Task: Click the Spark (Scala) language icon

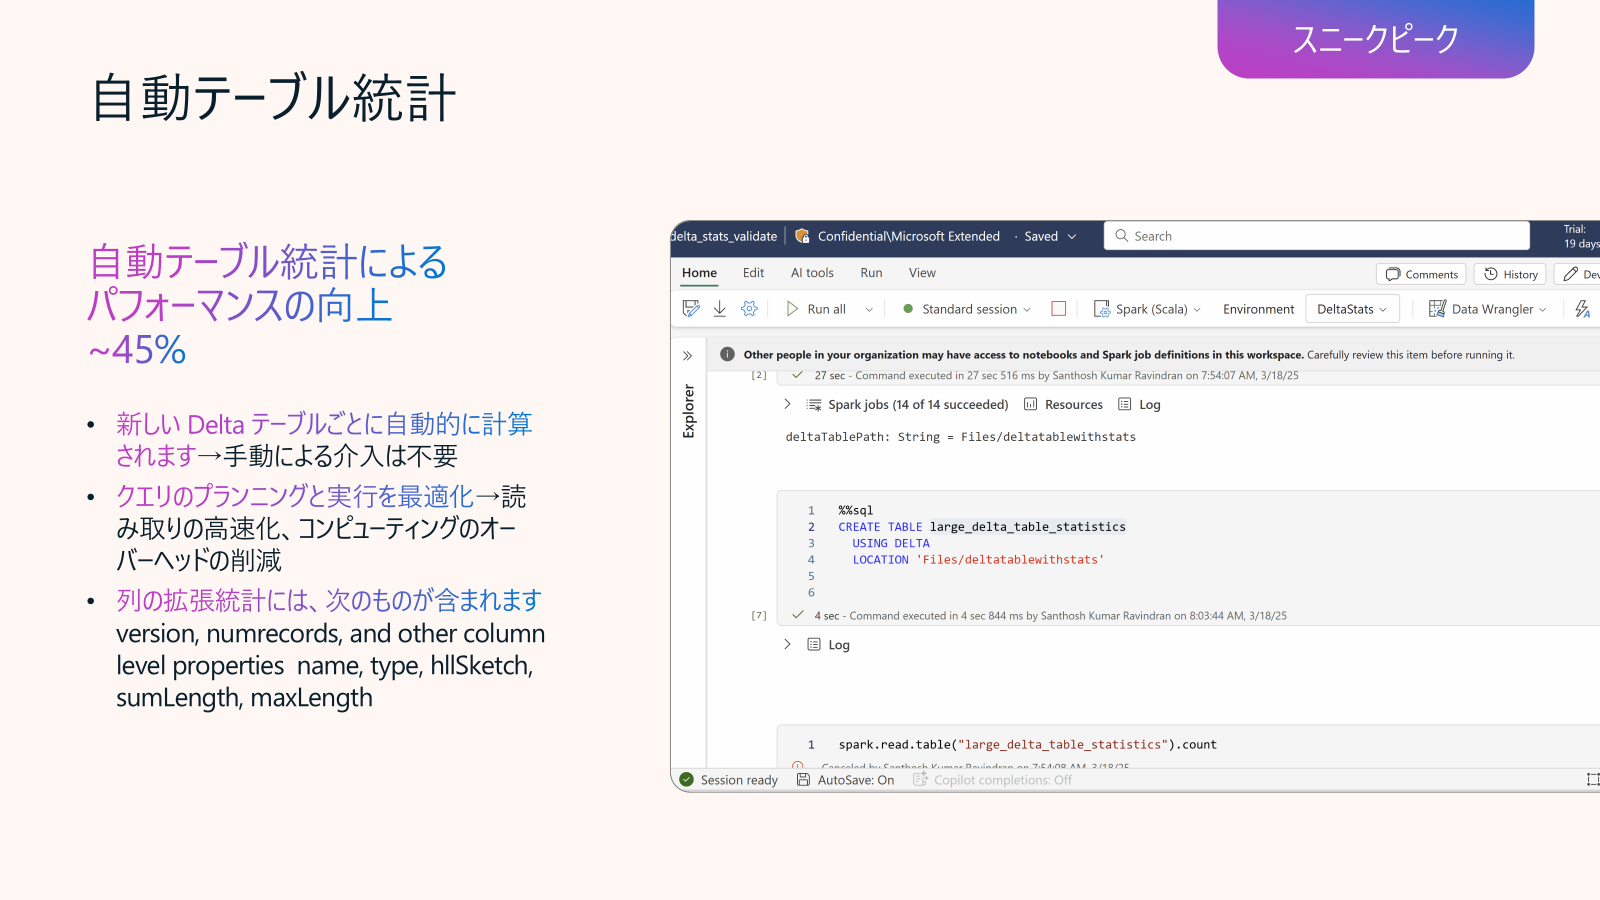Action: 1102,309
